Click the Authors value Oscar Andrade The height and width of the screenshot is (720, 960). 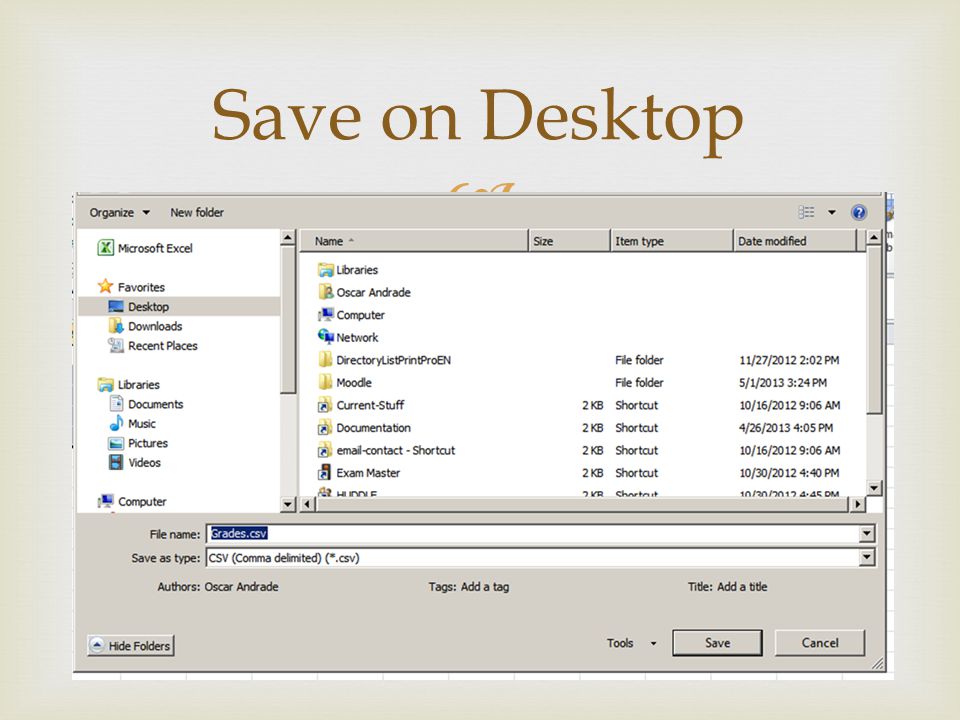tap(241, 587)
